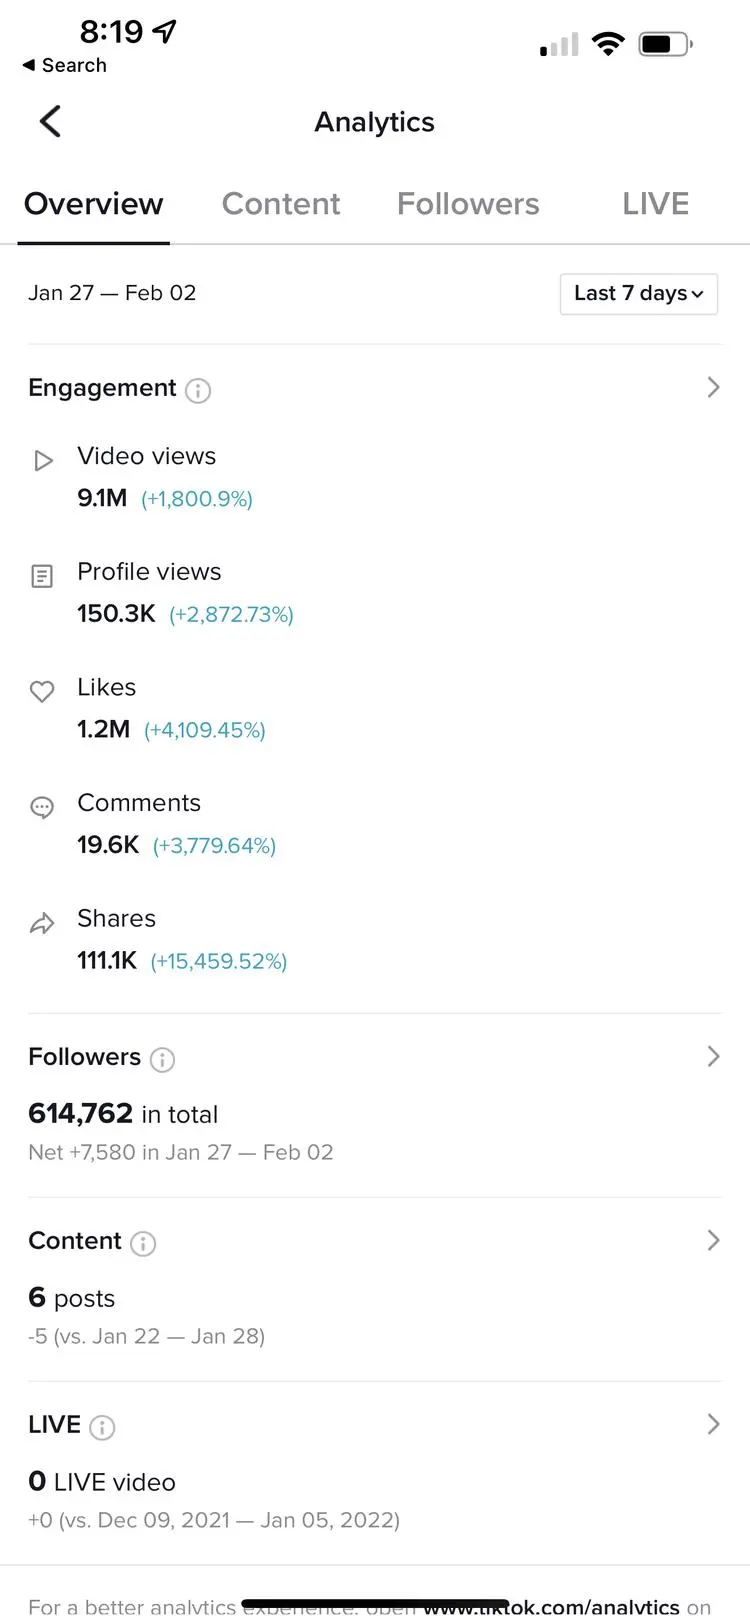Tap the Shares arrow icon

coord(42,923)
